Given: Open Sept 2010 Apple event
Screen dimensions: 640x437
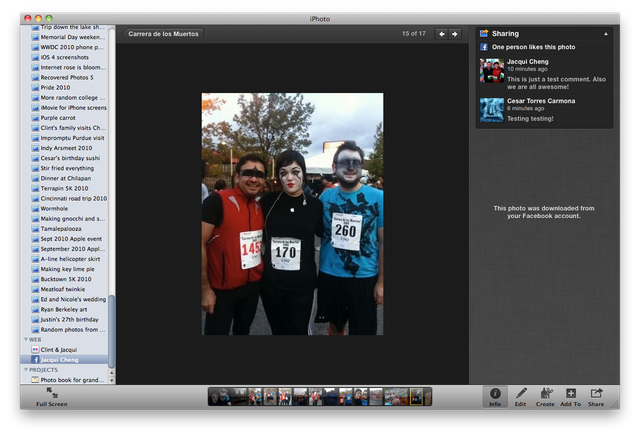Looking at the screenshot, I should coord(64,239).
